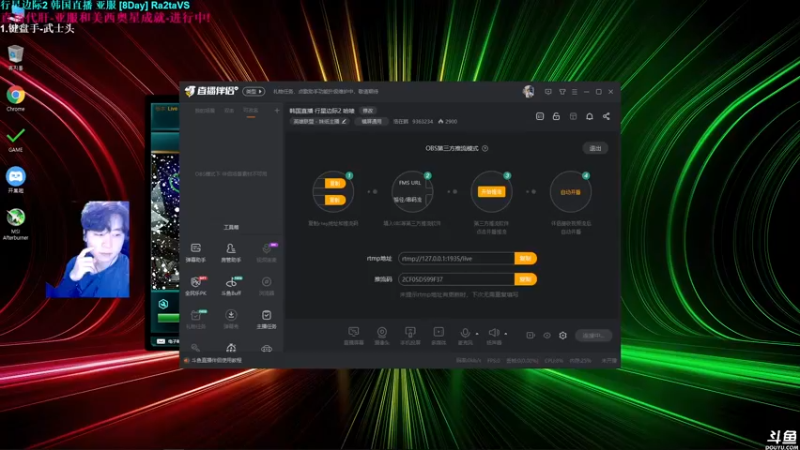The height and width of the screenshot is (450, 800).
Task: Toggle the lock icon at top right
Action: click(556, 116)
